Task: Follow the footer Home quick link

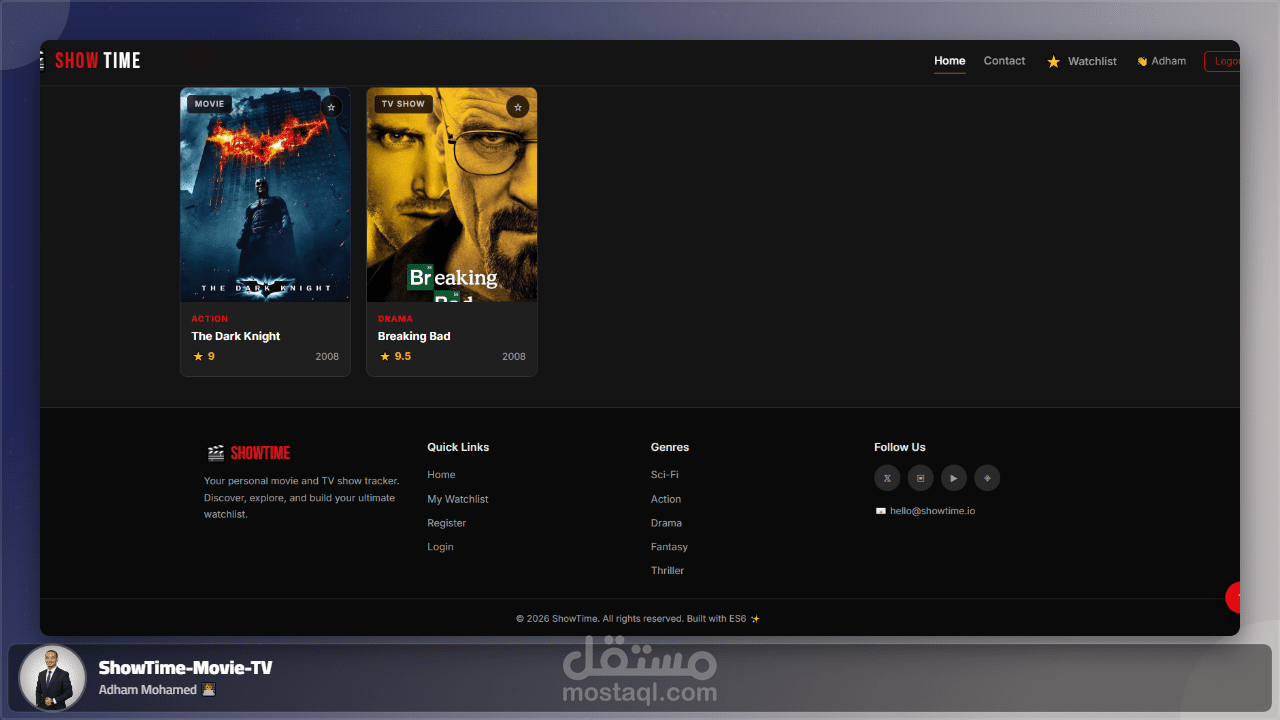Action: tap(441, 475)
